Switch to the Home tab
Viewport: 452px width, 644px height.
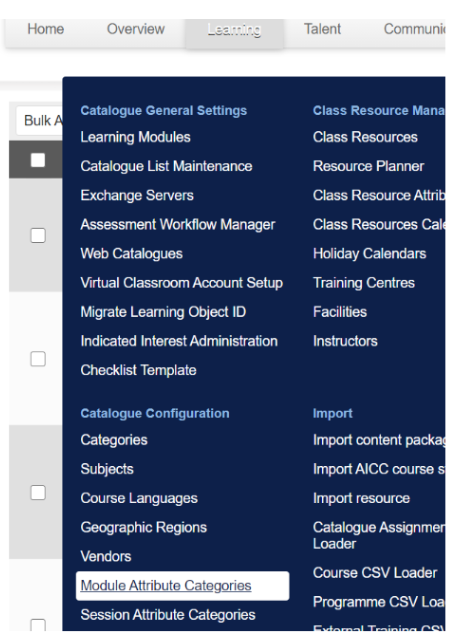[46, 29]
